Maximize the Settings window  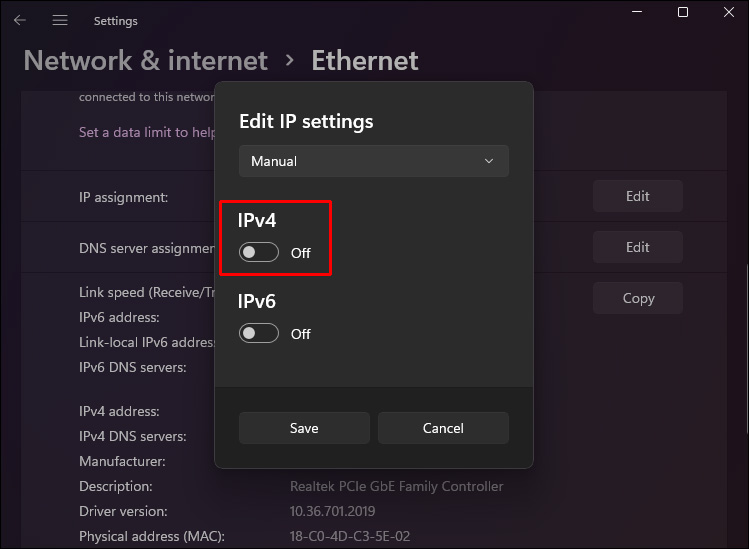683,12
